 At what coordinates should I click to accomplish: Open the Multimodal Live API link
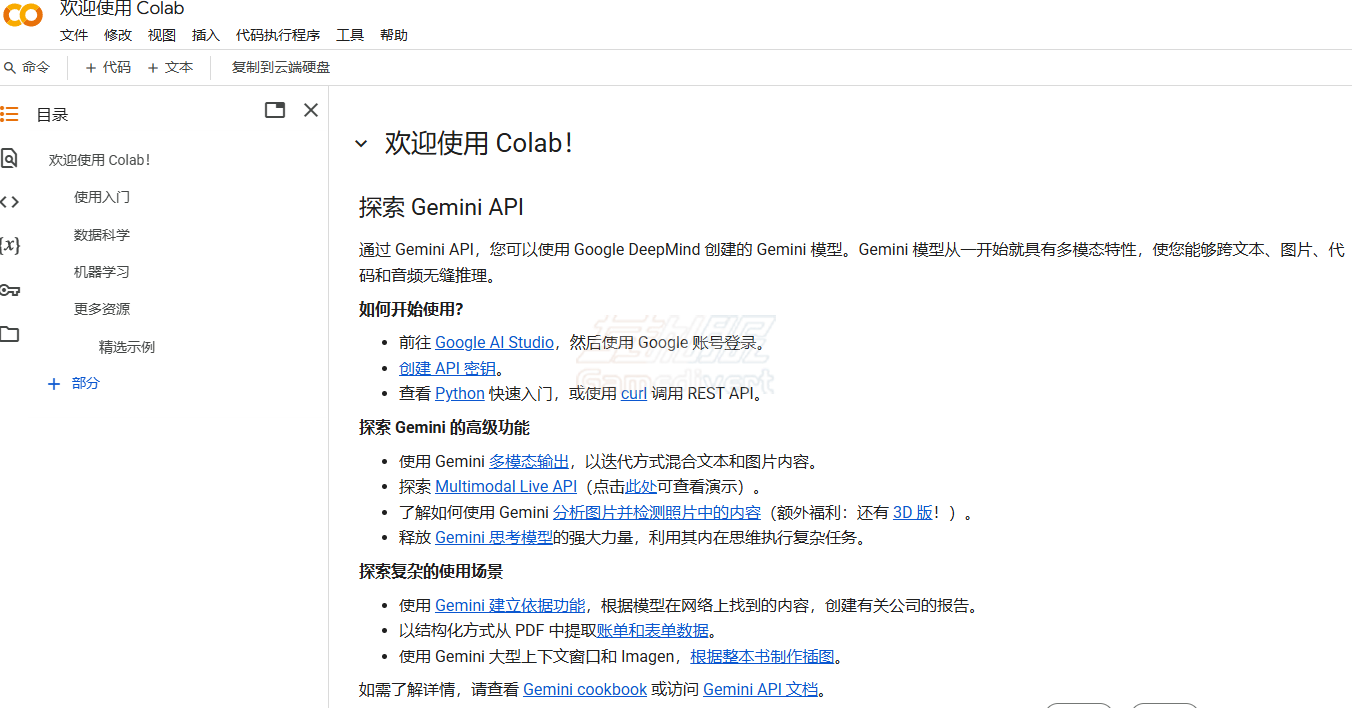coord(506,486)
